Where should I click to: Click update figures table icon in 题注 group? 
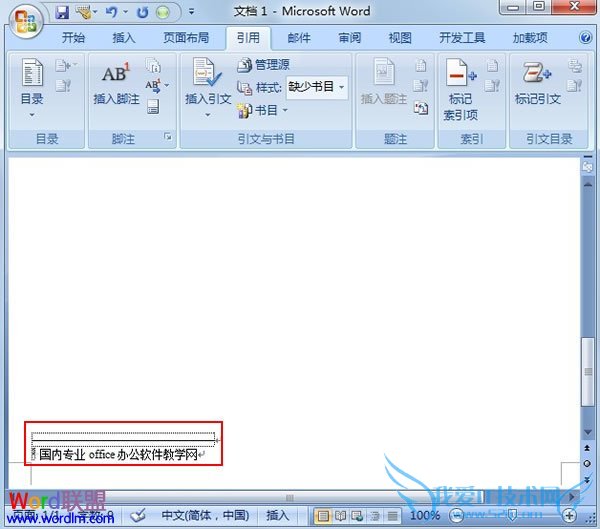coord(421,85)
